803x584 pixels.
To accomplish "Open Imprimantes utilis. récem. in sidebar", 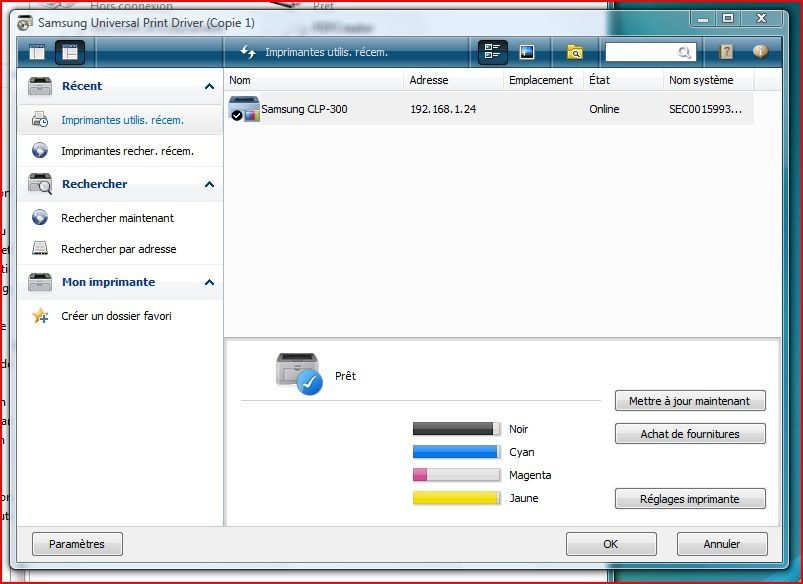I will 120,120.
